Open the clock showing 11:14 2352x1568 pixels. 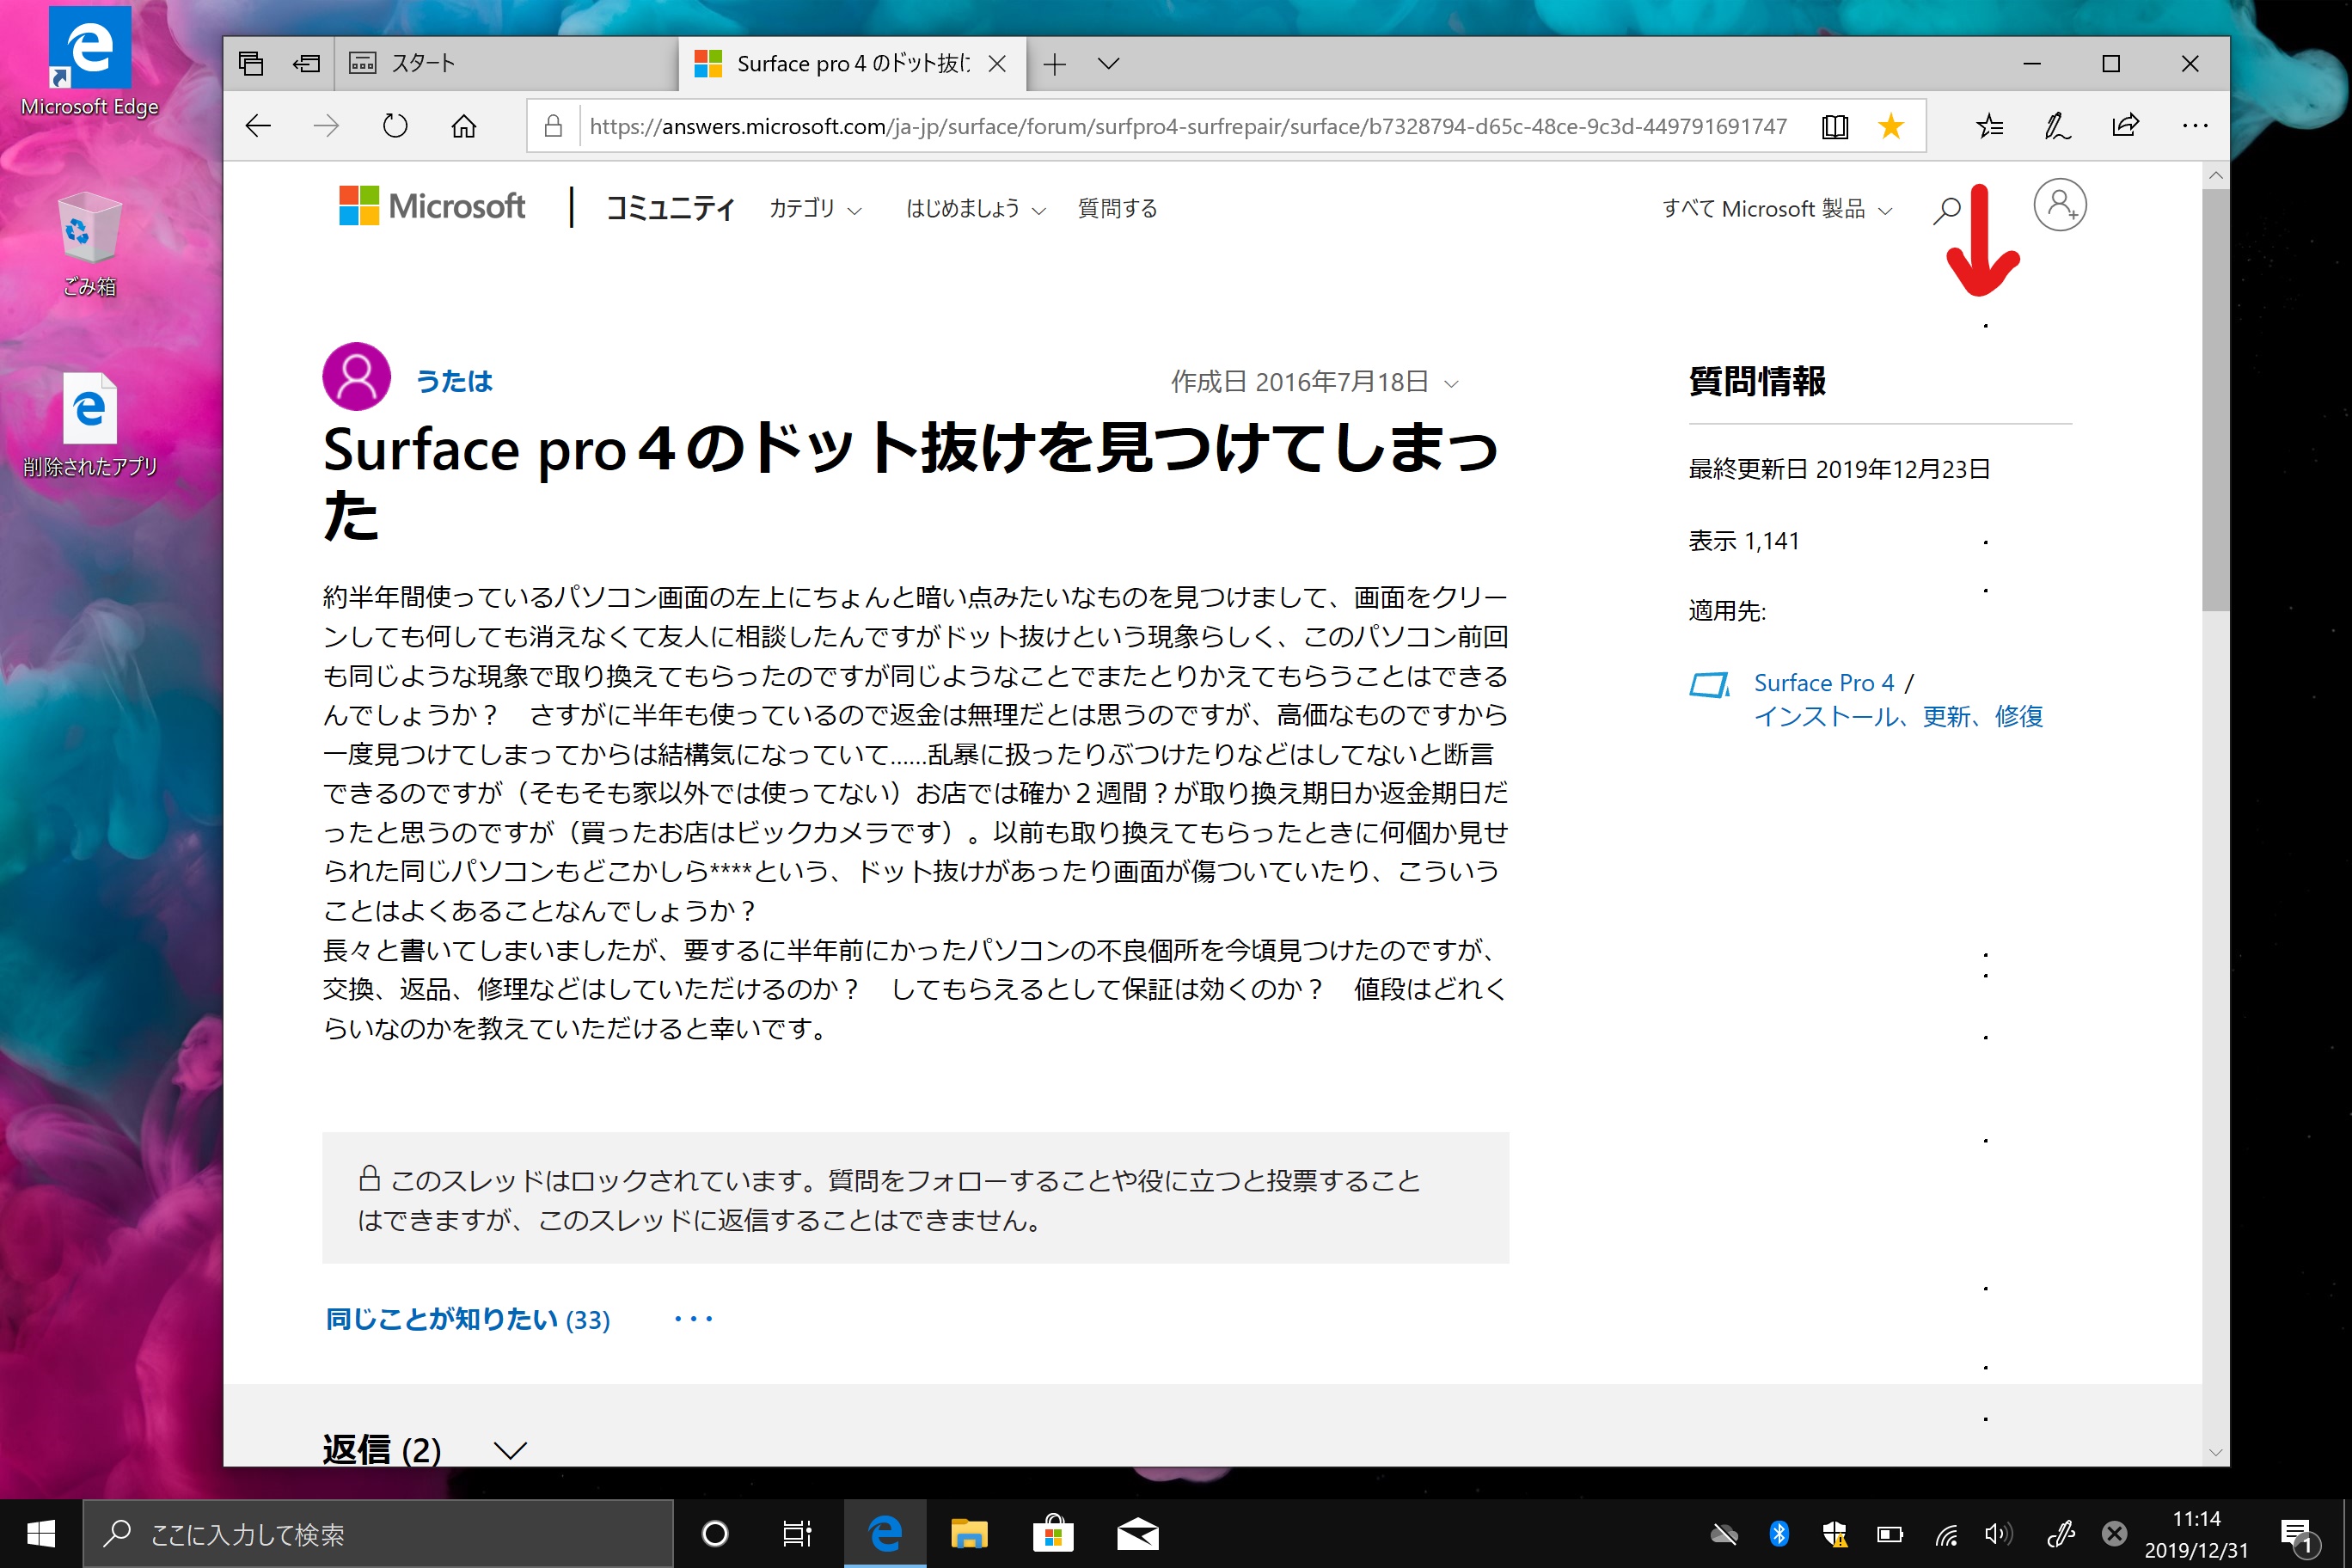2196,1534
